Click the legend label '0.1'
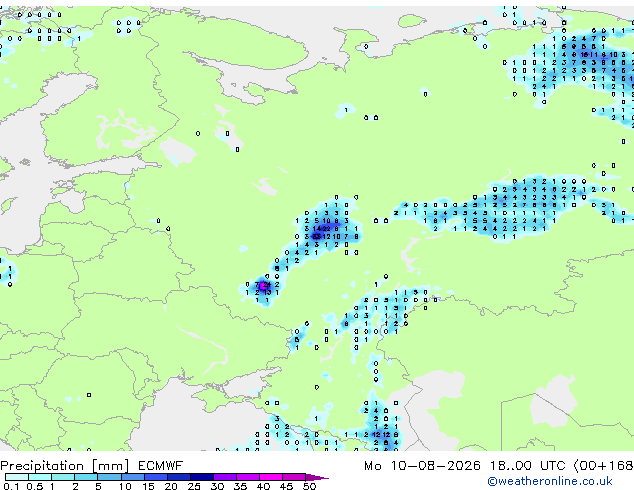Screen dimensions: 634x490 11,486
